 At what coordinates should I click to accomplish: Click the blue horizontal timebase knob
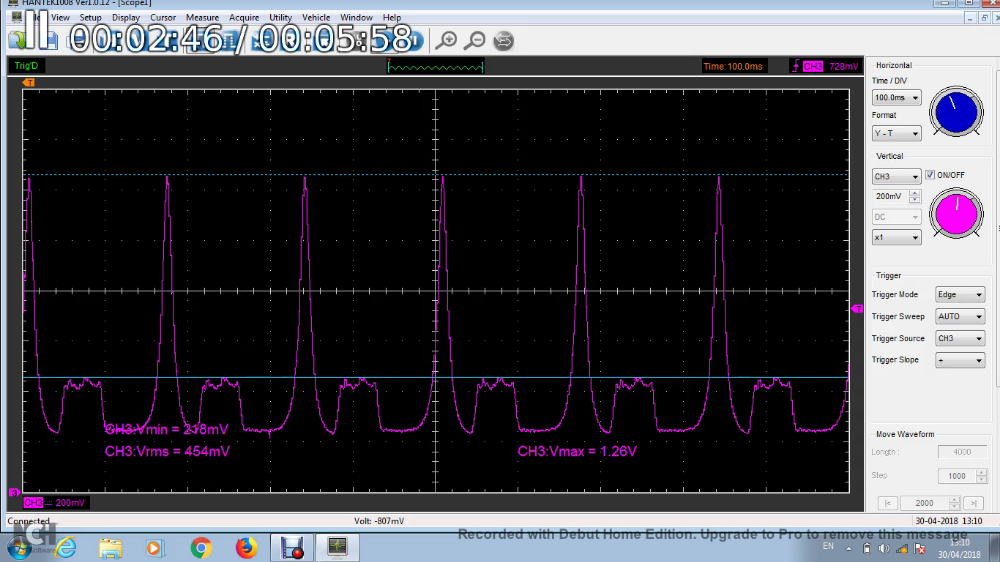(956, 112)
